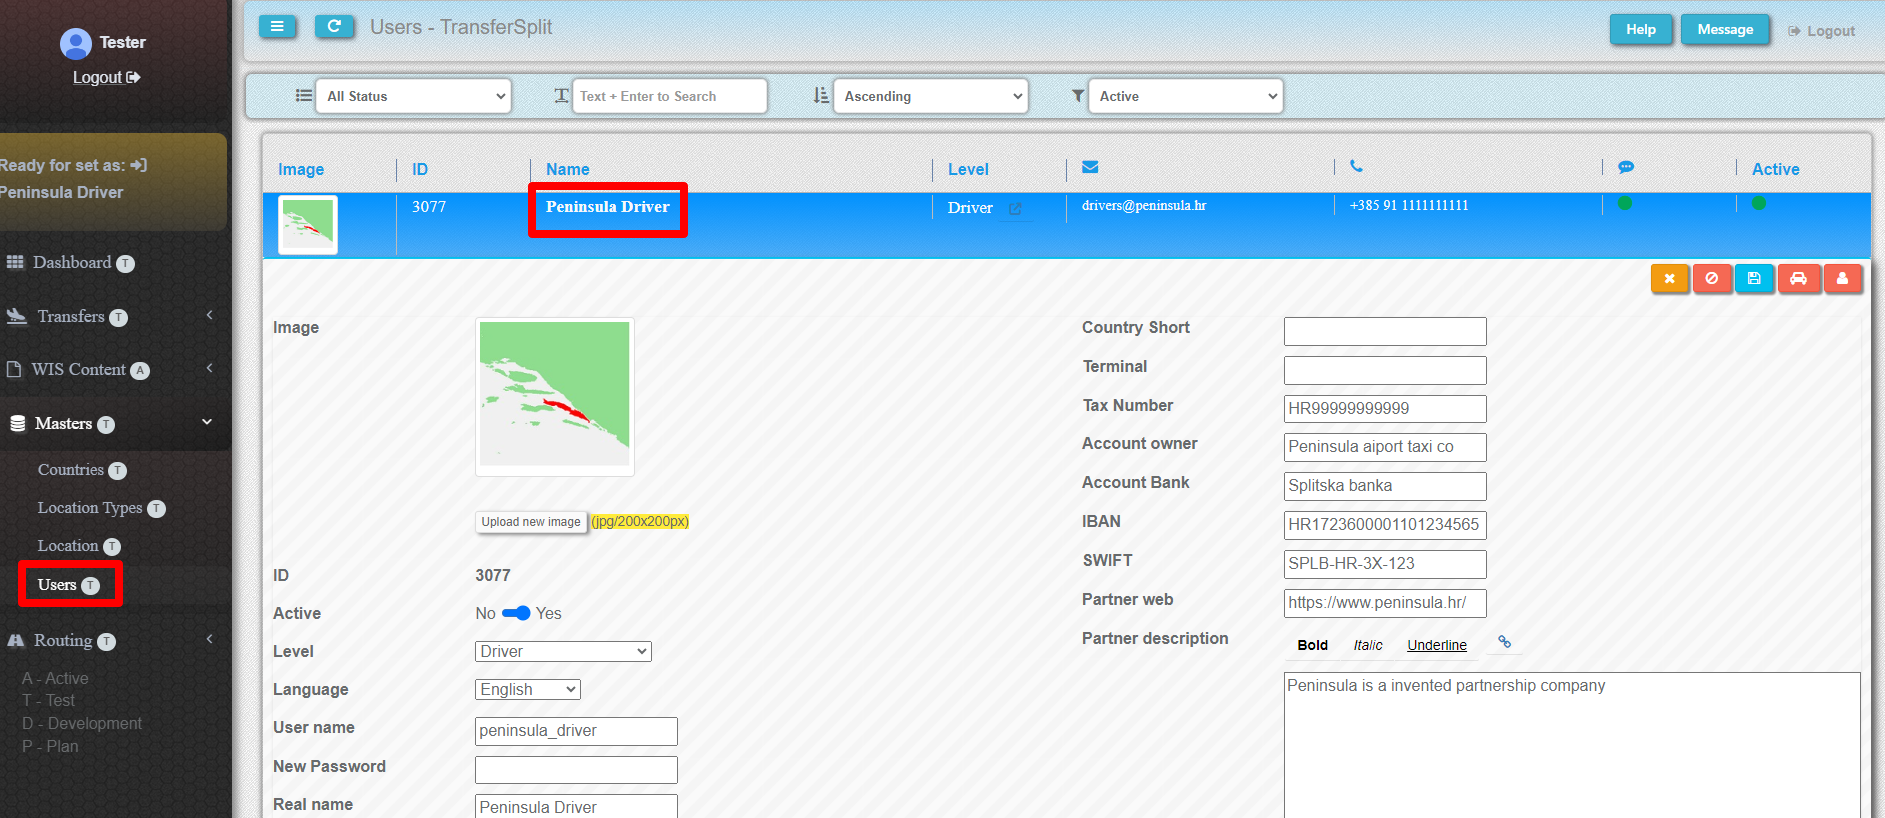This screenshot has height=818, width=1885.
Task: Open the Ascending sort dropdown
Action: pyautogui.click(x=931, y=96)
